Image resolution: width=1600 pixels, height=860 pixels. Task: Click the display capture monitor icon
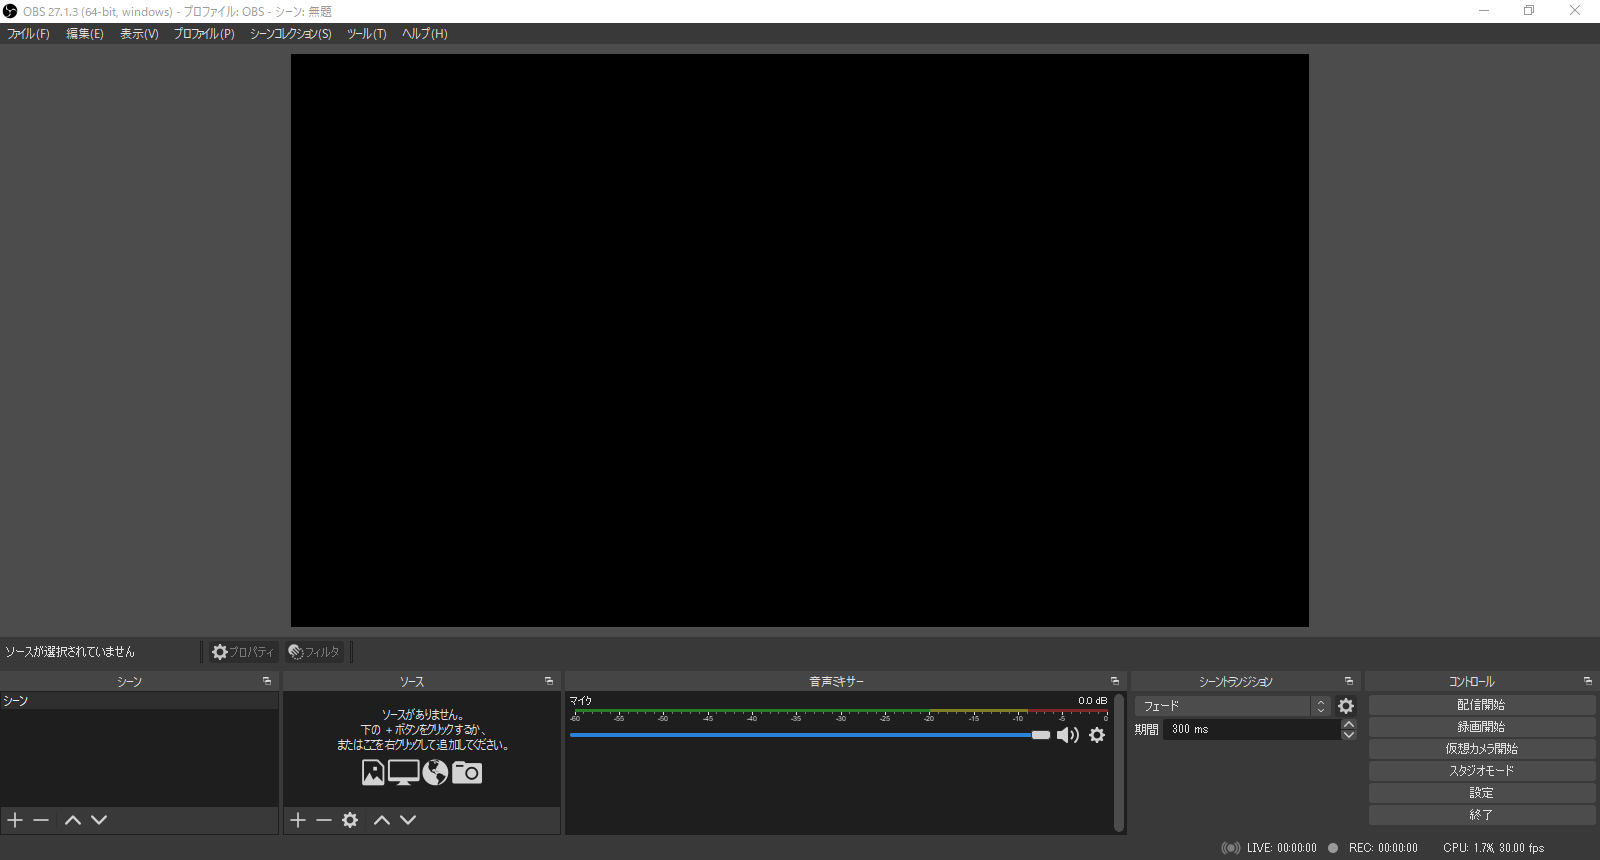coord(404,772)
